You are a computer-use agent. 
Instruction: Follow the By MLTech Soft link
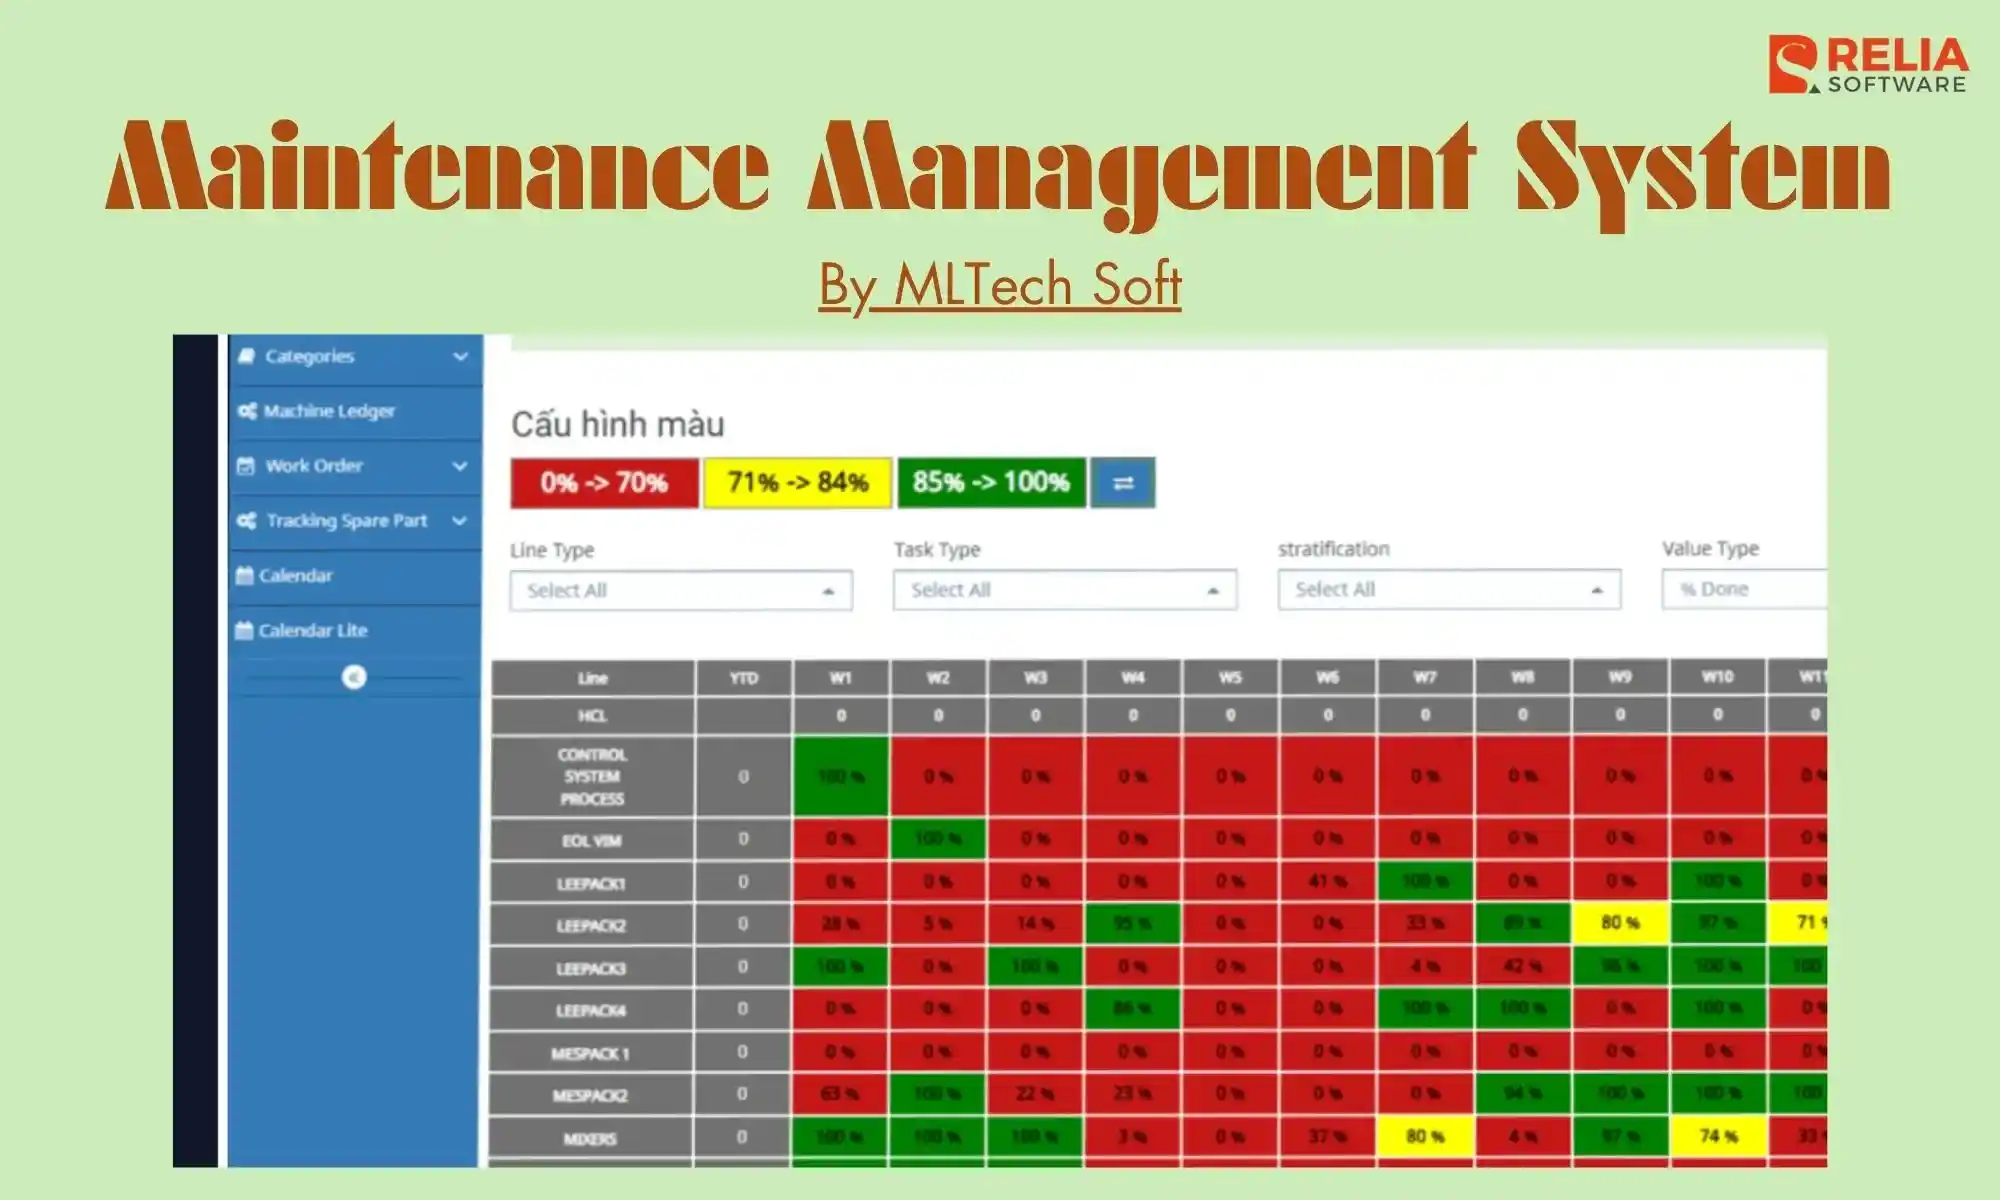tap(1000, 286)
